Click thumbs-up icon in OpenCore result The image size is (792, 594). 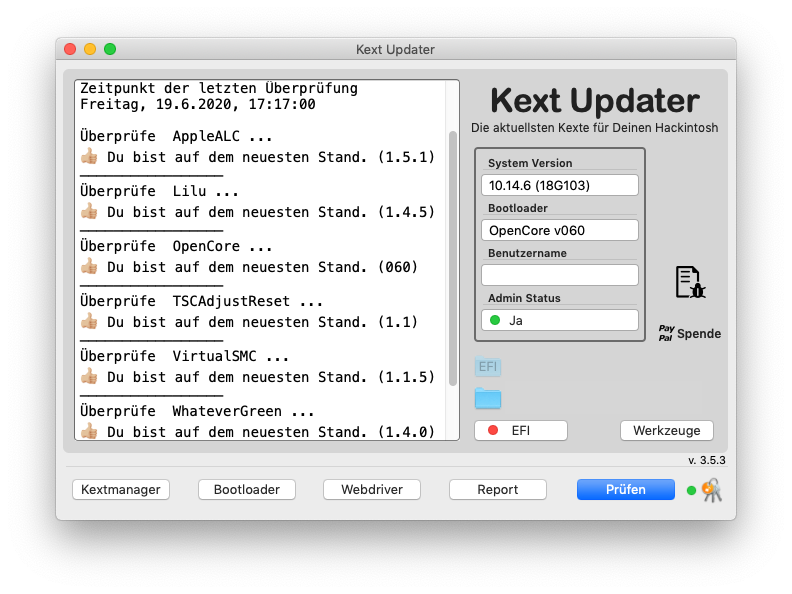(89, 266)
